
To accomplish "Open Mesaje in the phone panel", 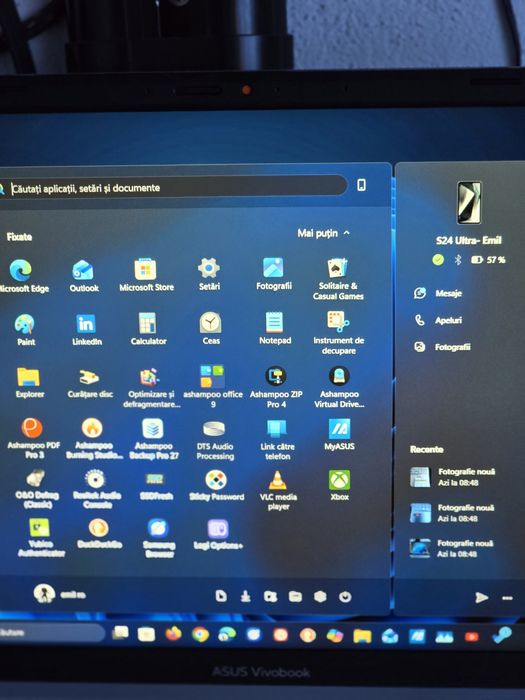I will [x=438, y=293].
